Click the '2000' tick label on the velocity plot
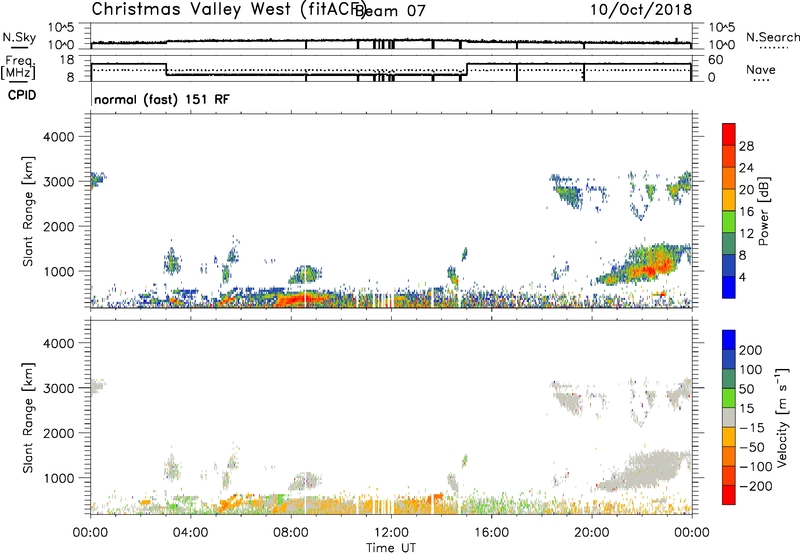This screenshot has height=554, width=800. (x=58, y=433)
